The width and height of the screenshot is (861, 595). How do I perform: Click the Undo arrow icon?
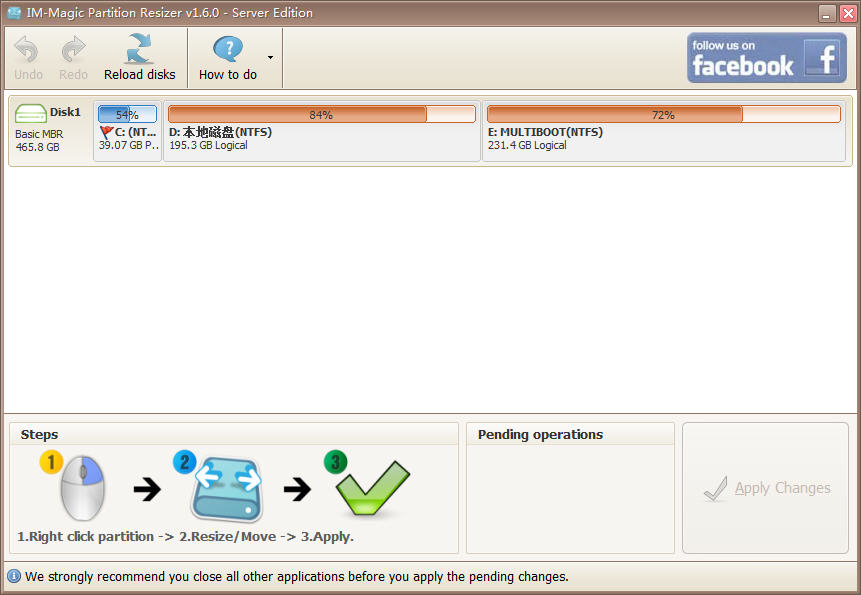pos(26,49)
